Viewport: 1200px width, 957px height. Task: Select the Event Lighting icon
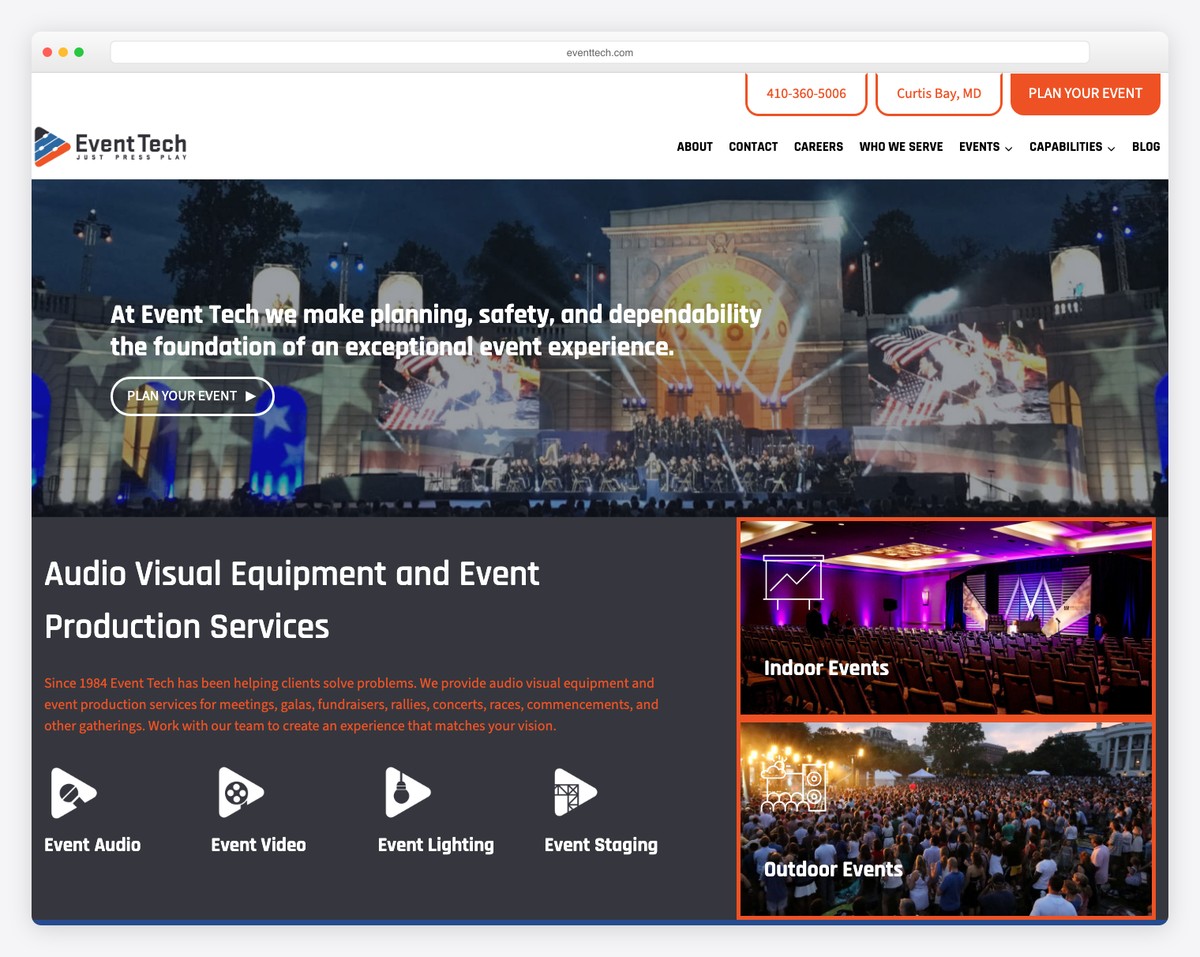click(410, 792)
